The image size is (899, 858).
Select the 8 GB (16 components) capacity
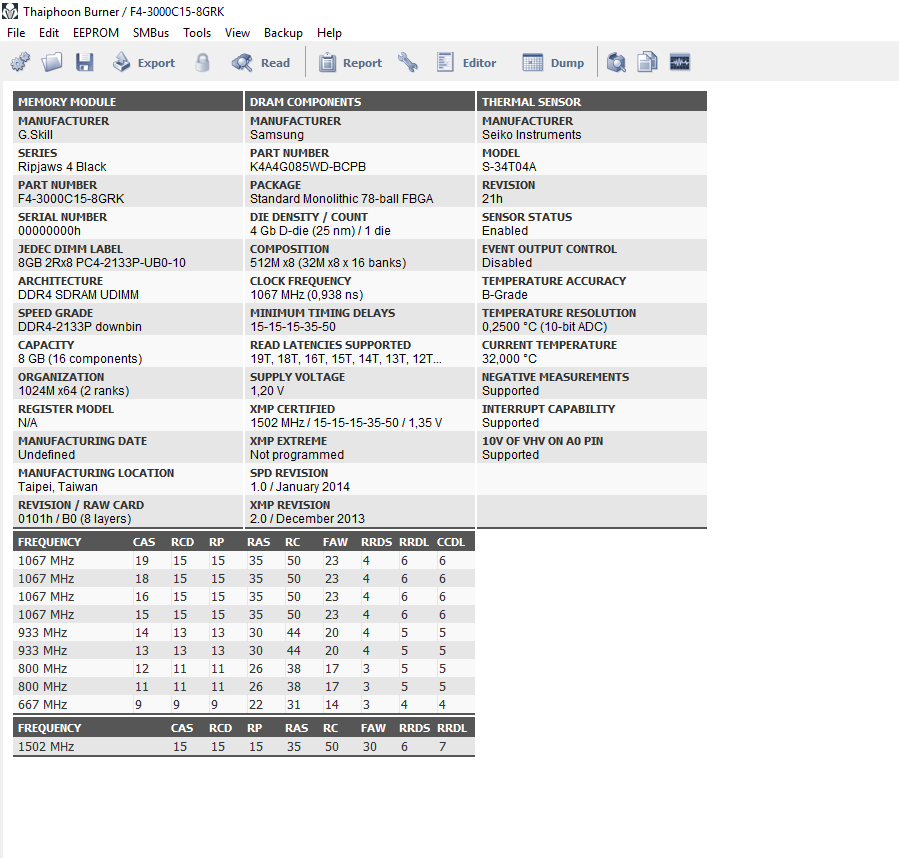coord(80,359)
